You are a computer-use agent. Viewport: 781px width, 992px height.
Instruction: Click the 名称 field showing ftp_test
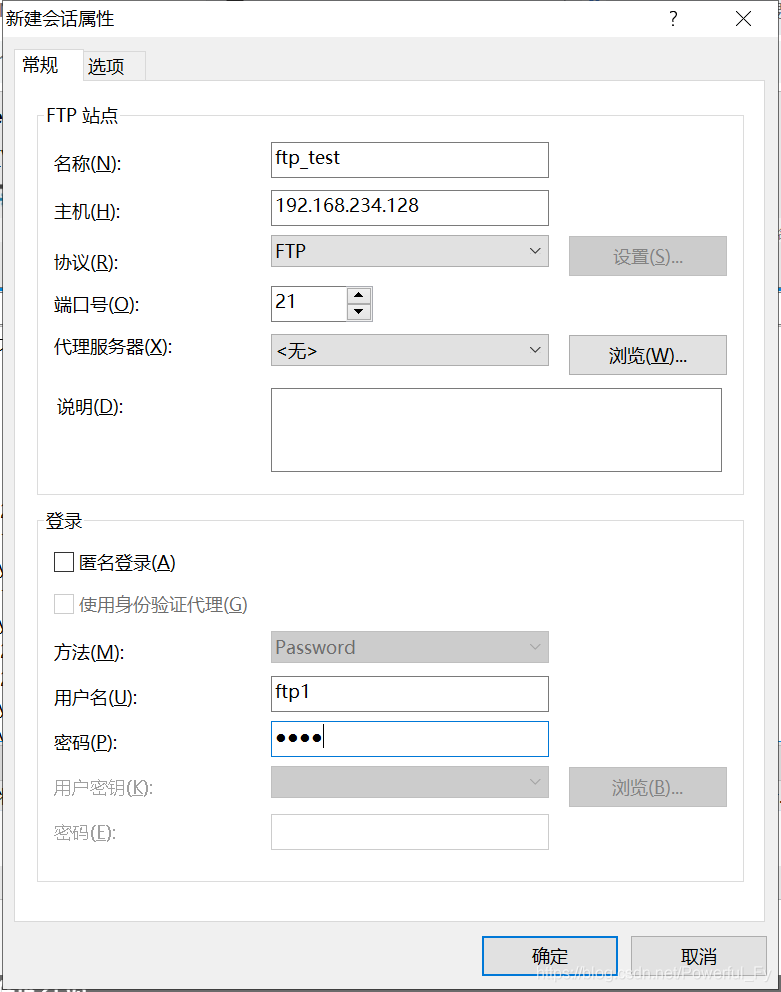tap(409, 160)
